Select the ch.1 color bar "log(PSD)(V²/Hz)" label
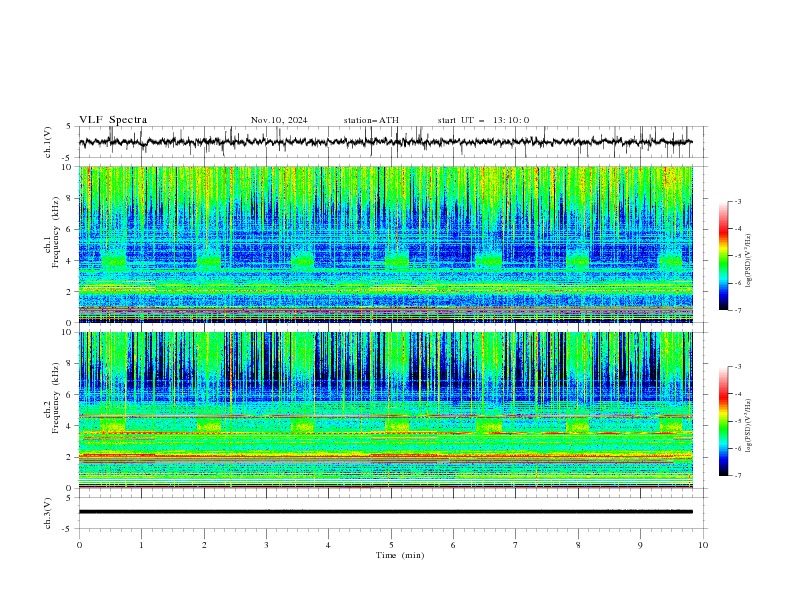The image size is (792, 612). 748,261
